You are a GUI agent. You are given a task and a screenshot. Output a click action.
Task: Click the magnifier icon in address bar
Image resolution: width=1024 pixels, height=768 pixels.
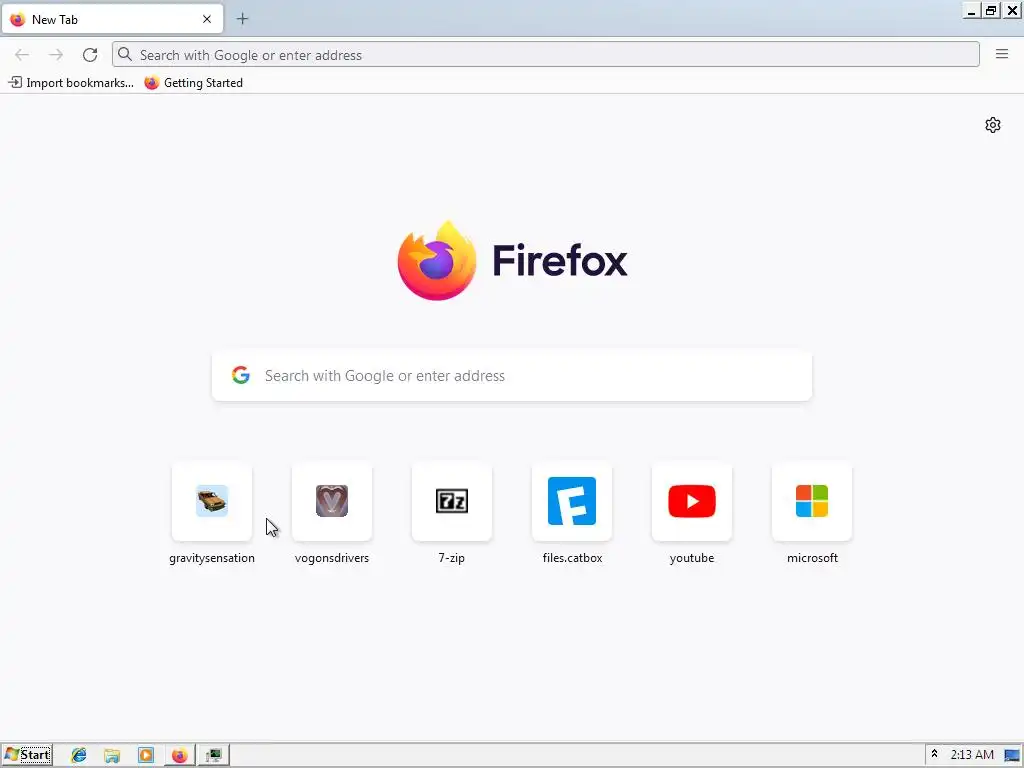[x=125, y=54]
